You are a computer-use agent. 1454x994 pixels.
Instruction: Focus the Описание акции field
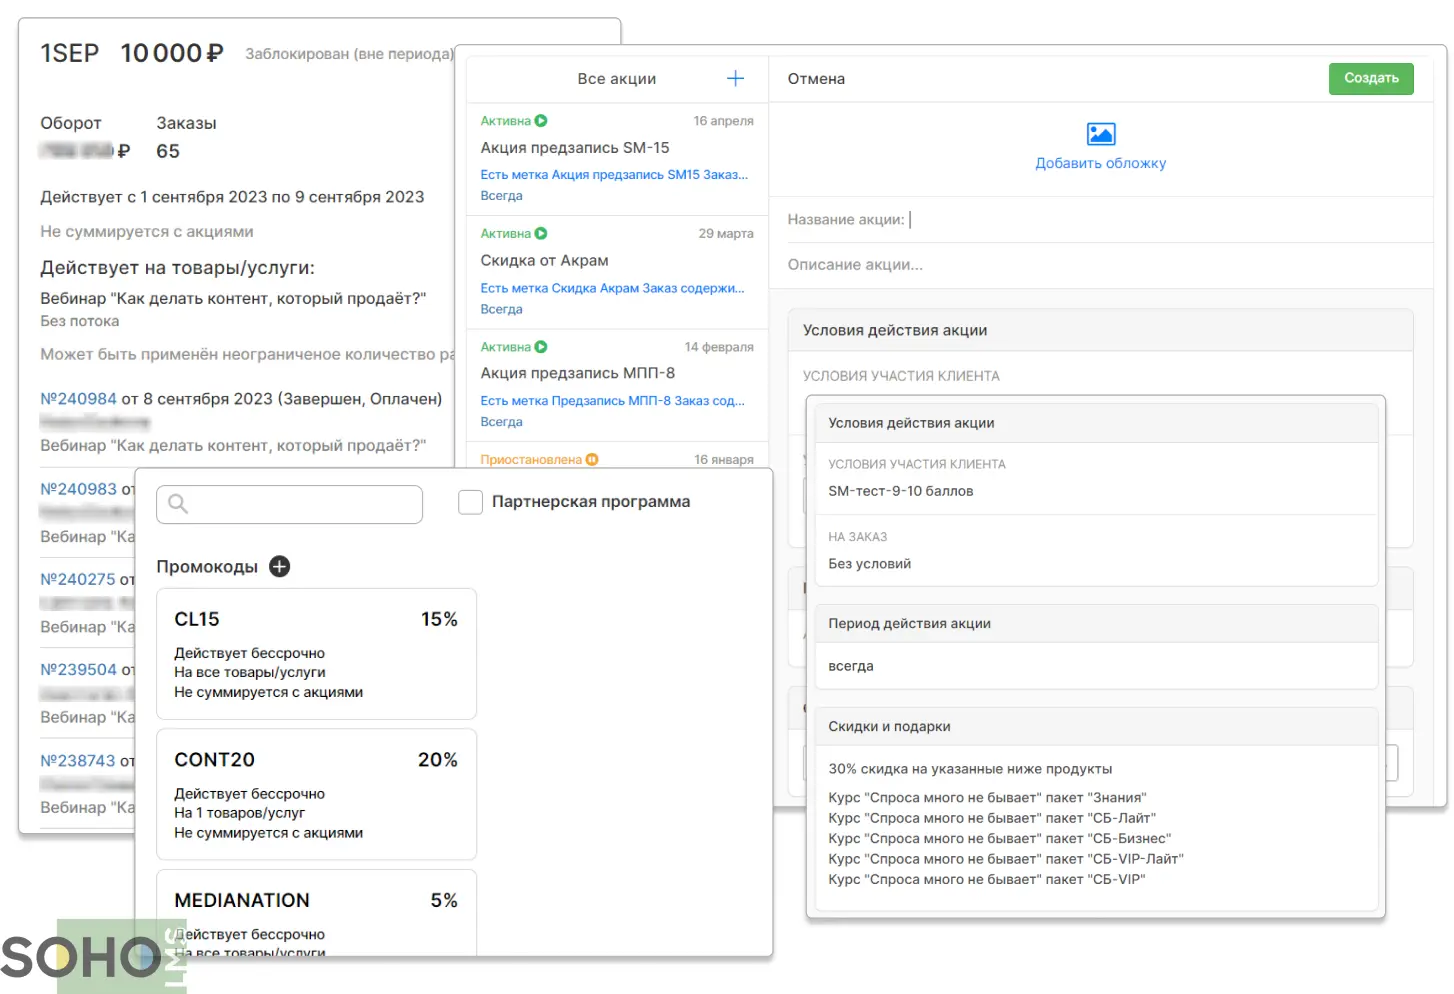(x=1100, y=265)
